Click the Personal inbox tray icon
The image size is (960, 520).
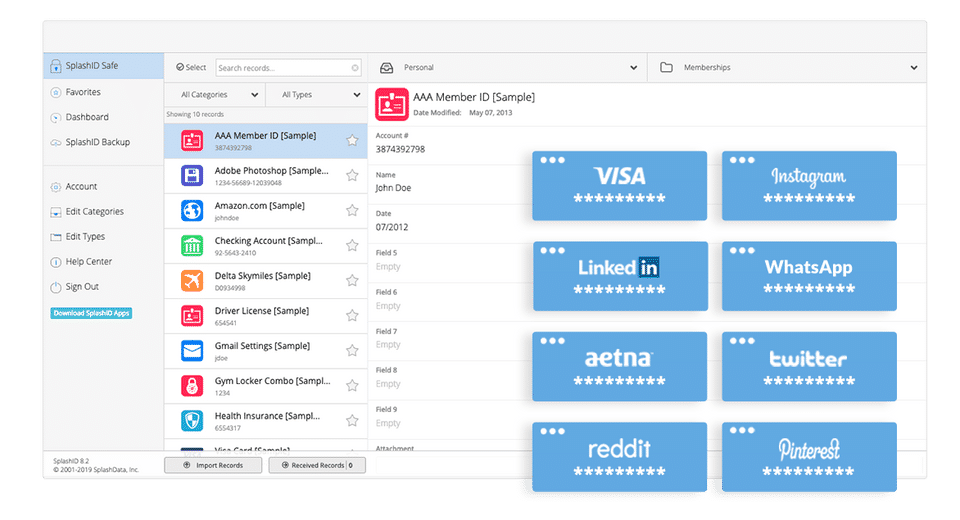[x=386, y=68]
